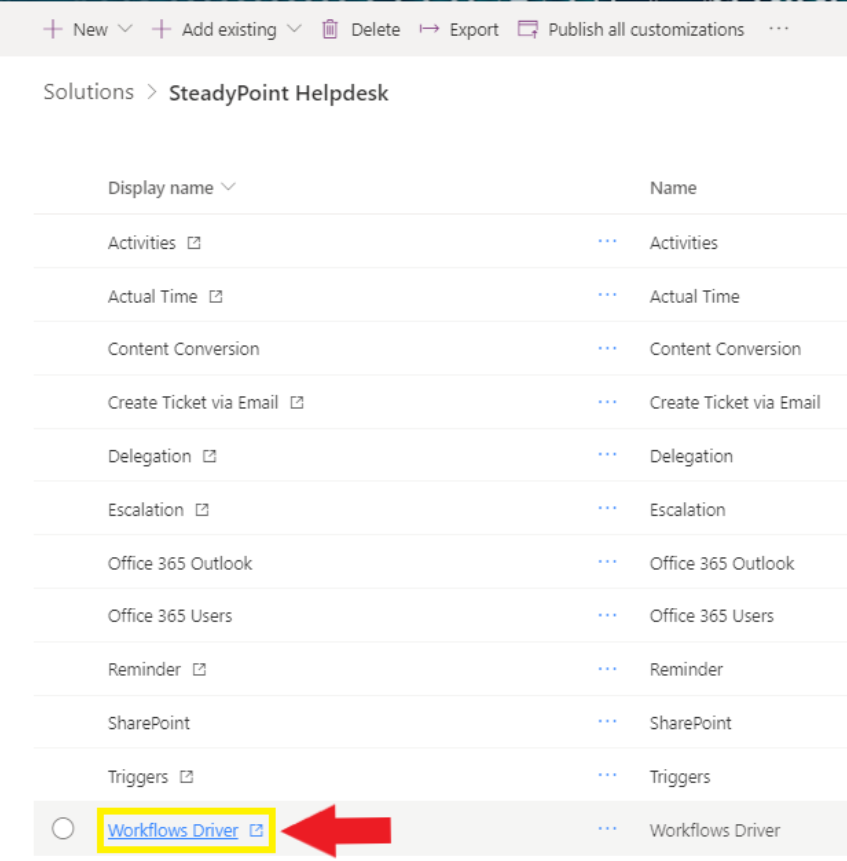Click the Export arrow icon

429,29
